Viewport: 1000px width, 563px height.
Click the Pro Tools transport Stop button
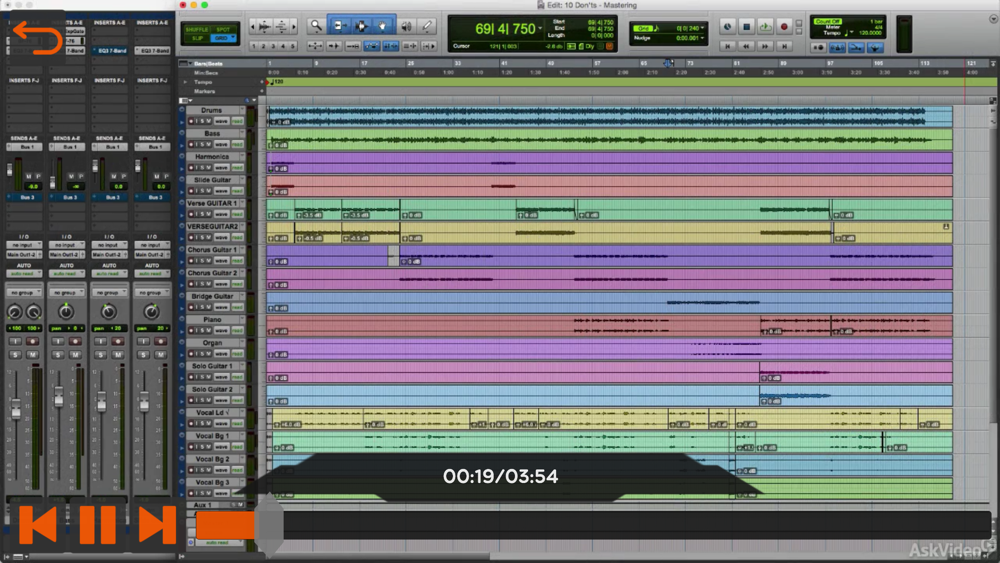click(745, 26)
